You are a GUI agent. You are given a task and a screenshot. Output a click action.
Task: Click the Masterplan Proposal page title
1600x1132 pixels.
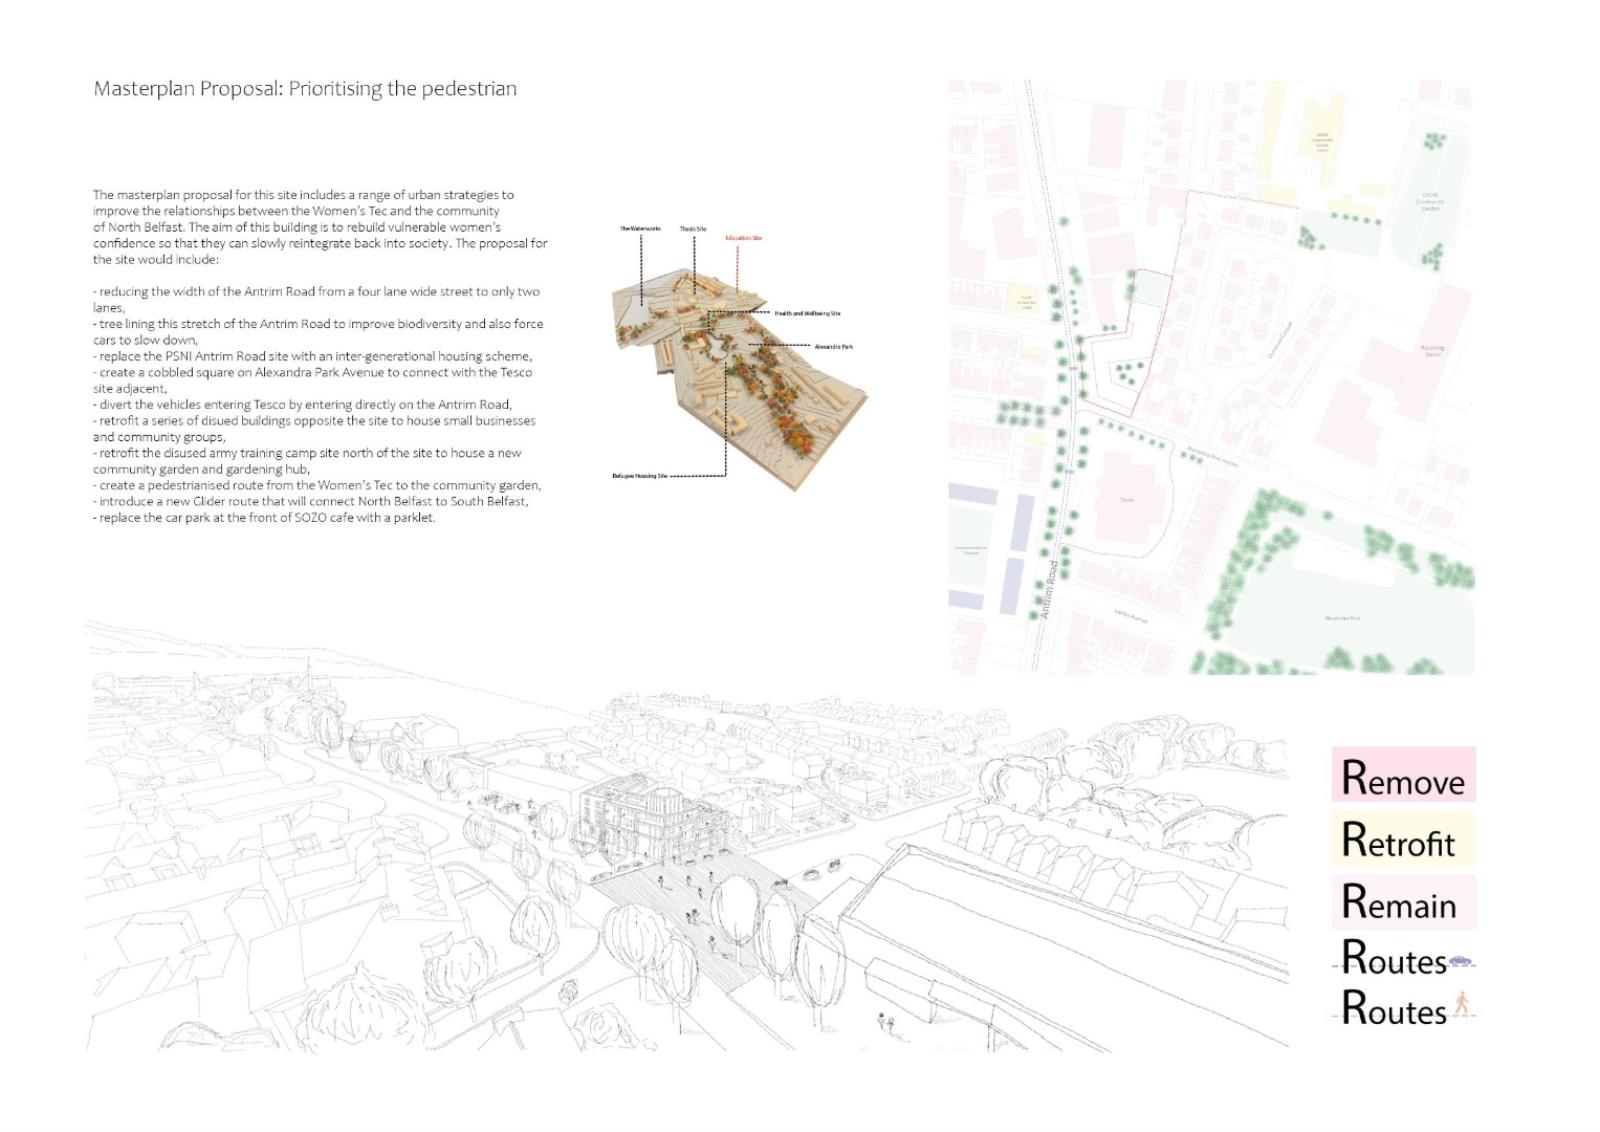point(305,89)
